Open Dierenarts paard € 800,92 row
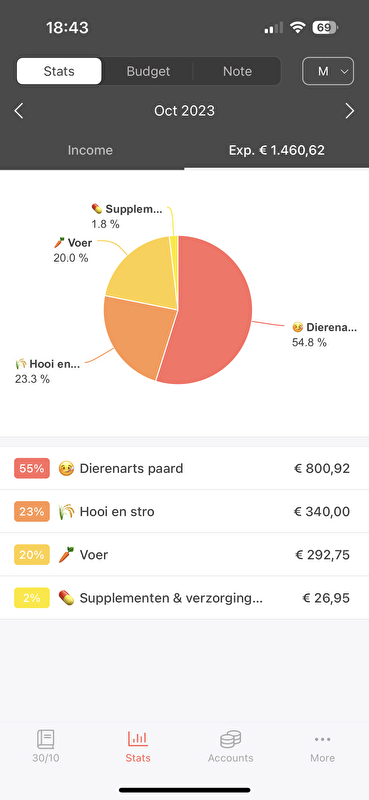 click(184, 468)
